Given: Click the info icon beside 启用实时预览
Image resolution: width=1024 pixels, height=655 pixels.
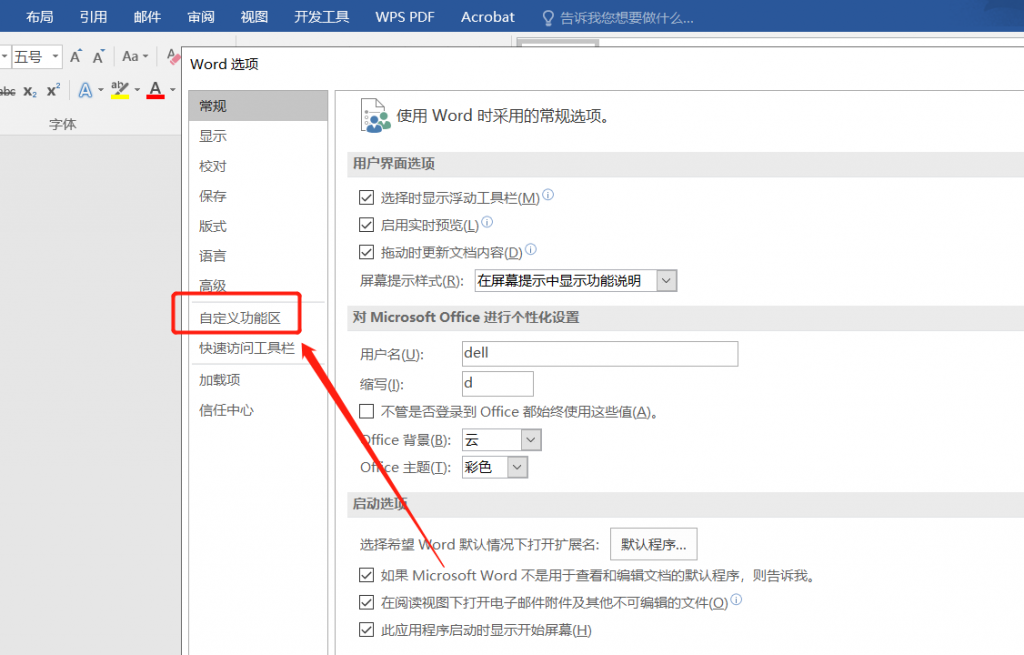Looking at the screenshot, I should coord(487,222).
